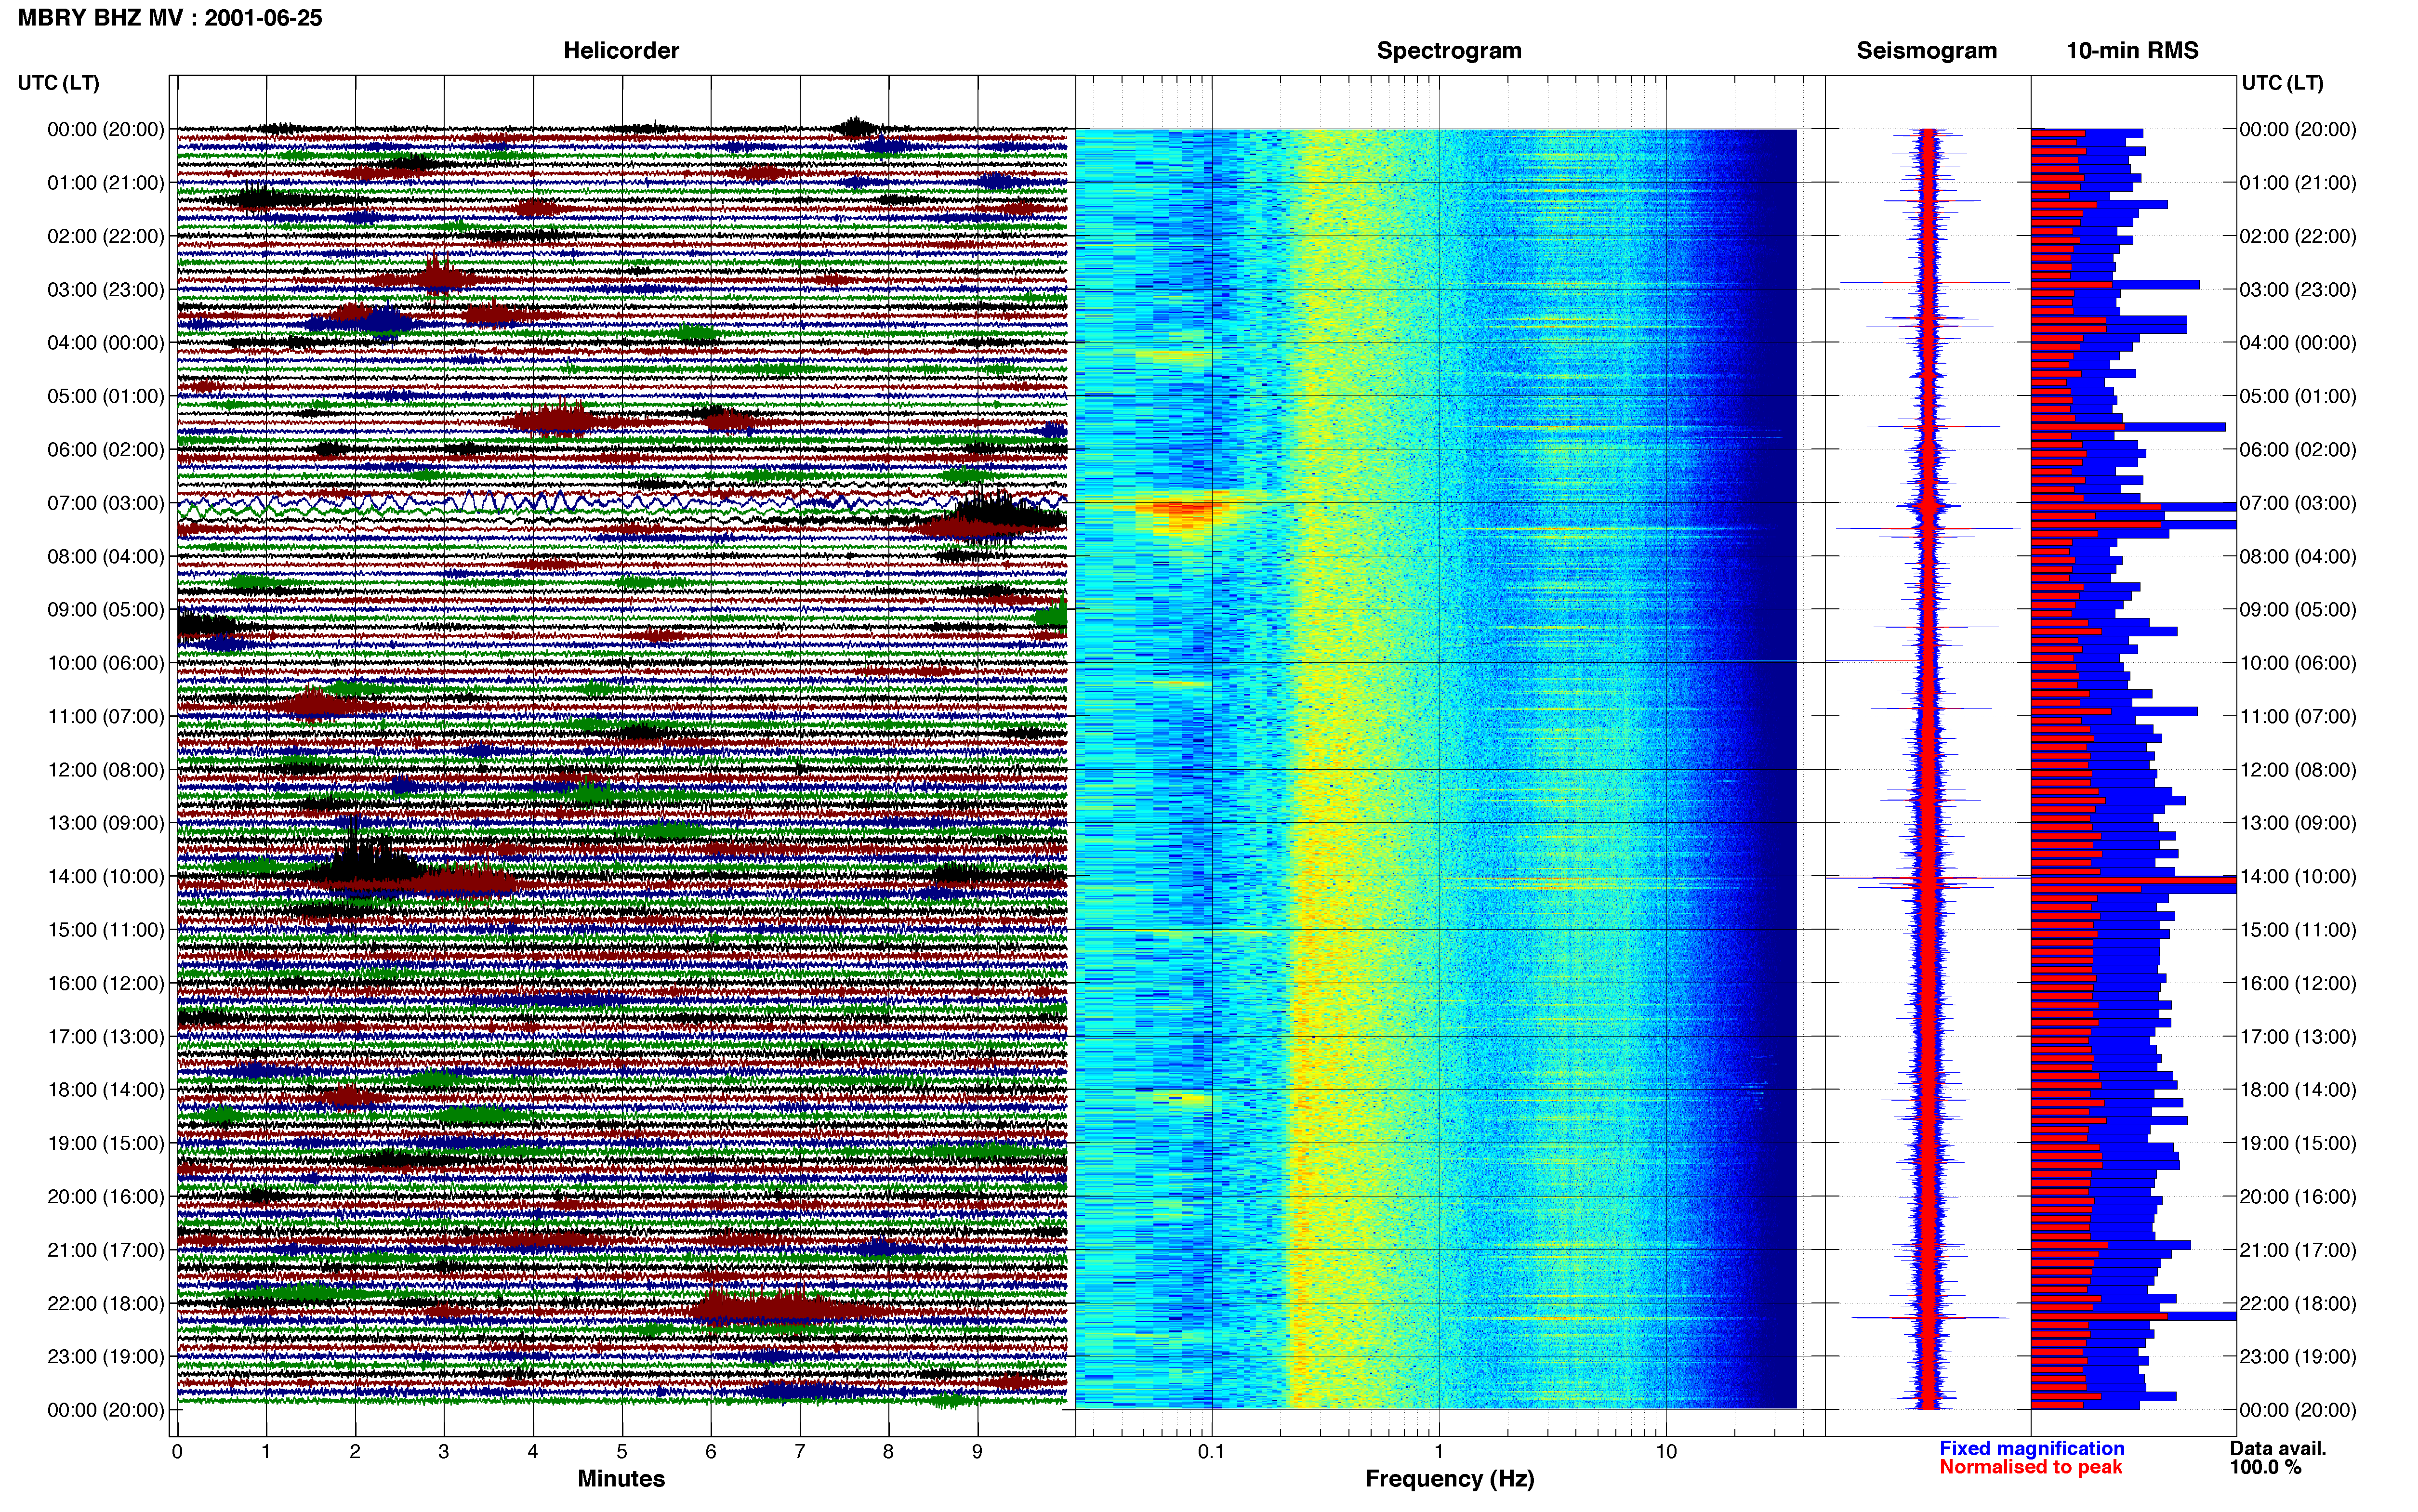The height and width of the screenshot is (1512, 2418).
Task: Click the seismogram spike near 14:00
Action: 1928,878
